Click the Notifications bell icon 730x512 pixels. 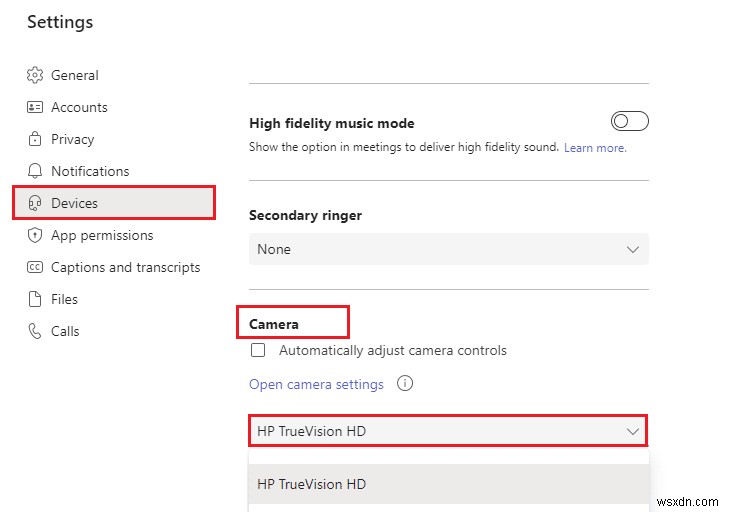pos(35,171)
